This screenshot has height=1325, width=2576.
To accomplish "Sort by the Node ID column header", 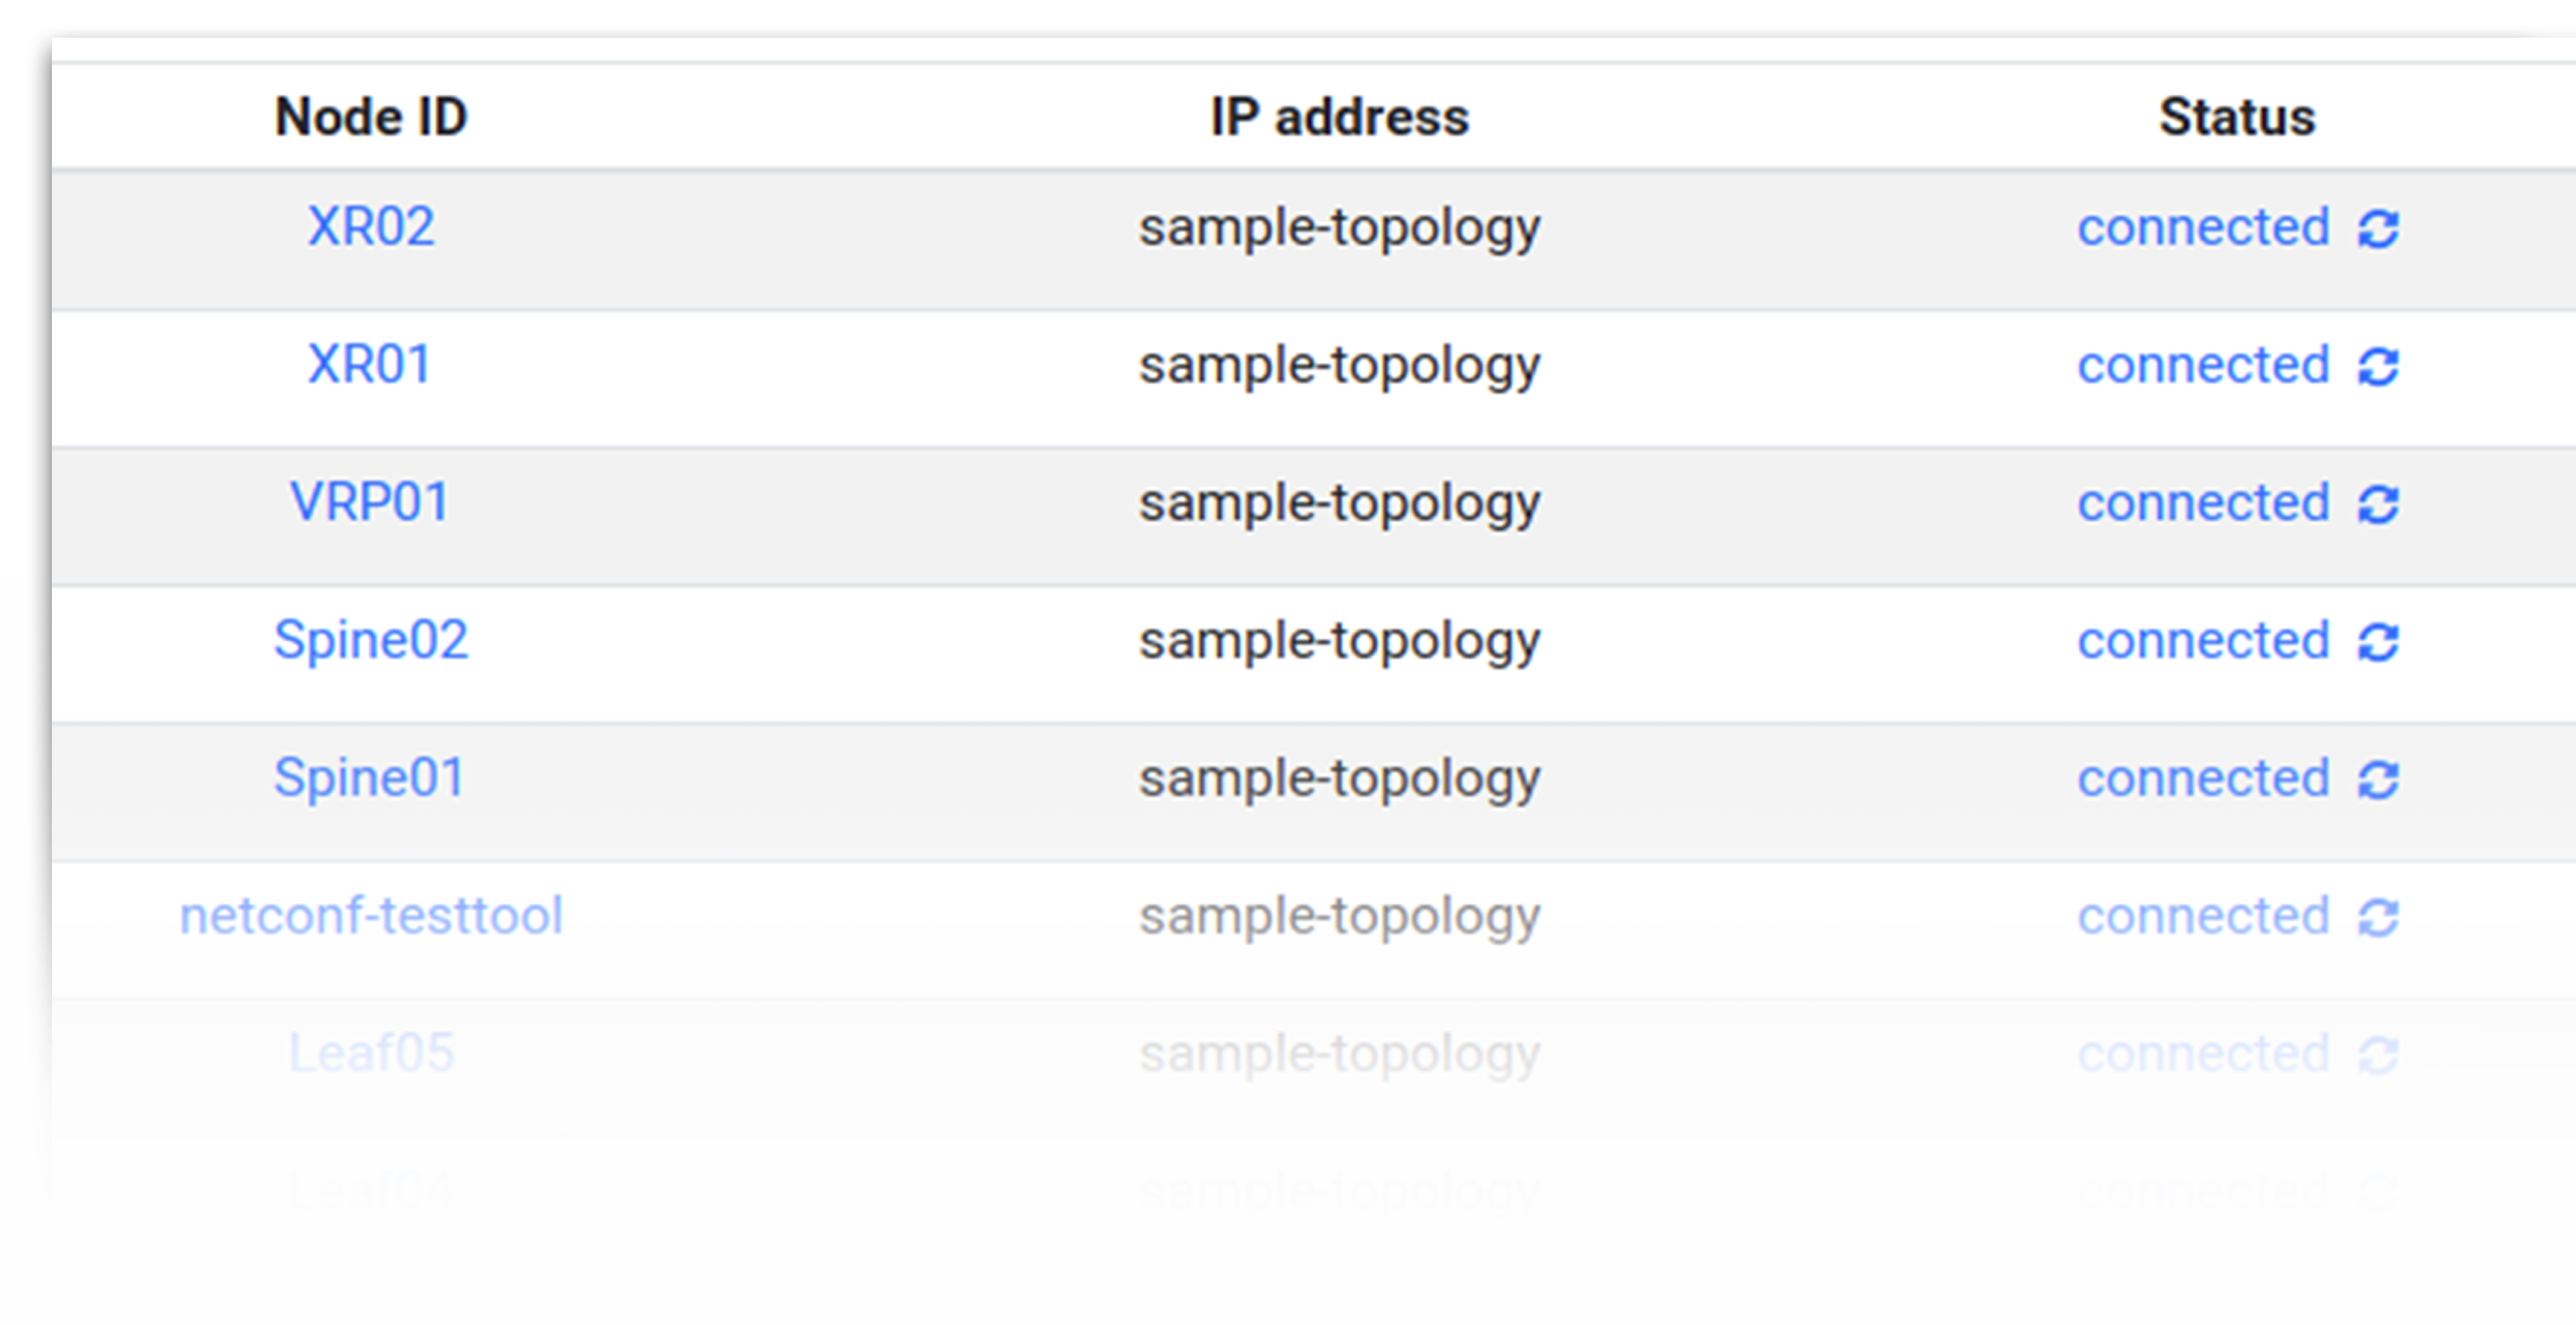I will (x=371, y=117).
